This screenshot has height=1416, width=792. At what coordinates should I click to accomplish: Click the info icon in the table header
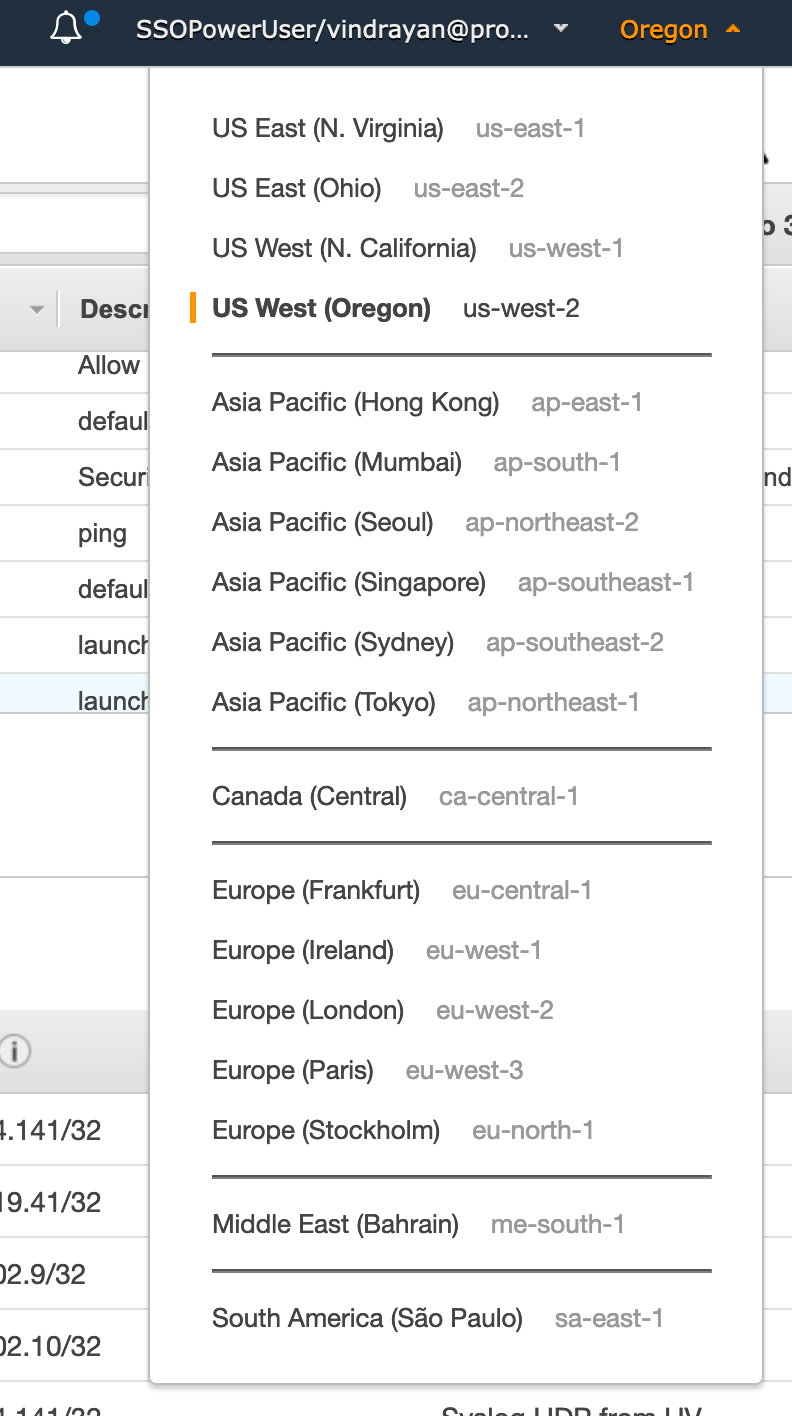click(x=15, y=1051)
